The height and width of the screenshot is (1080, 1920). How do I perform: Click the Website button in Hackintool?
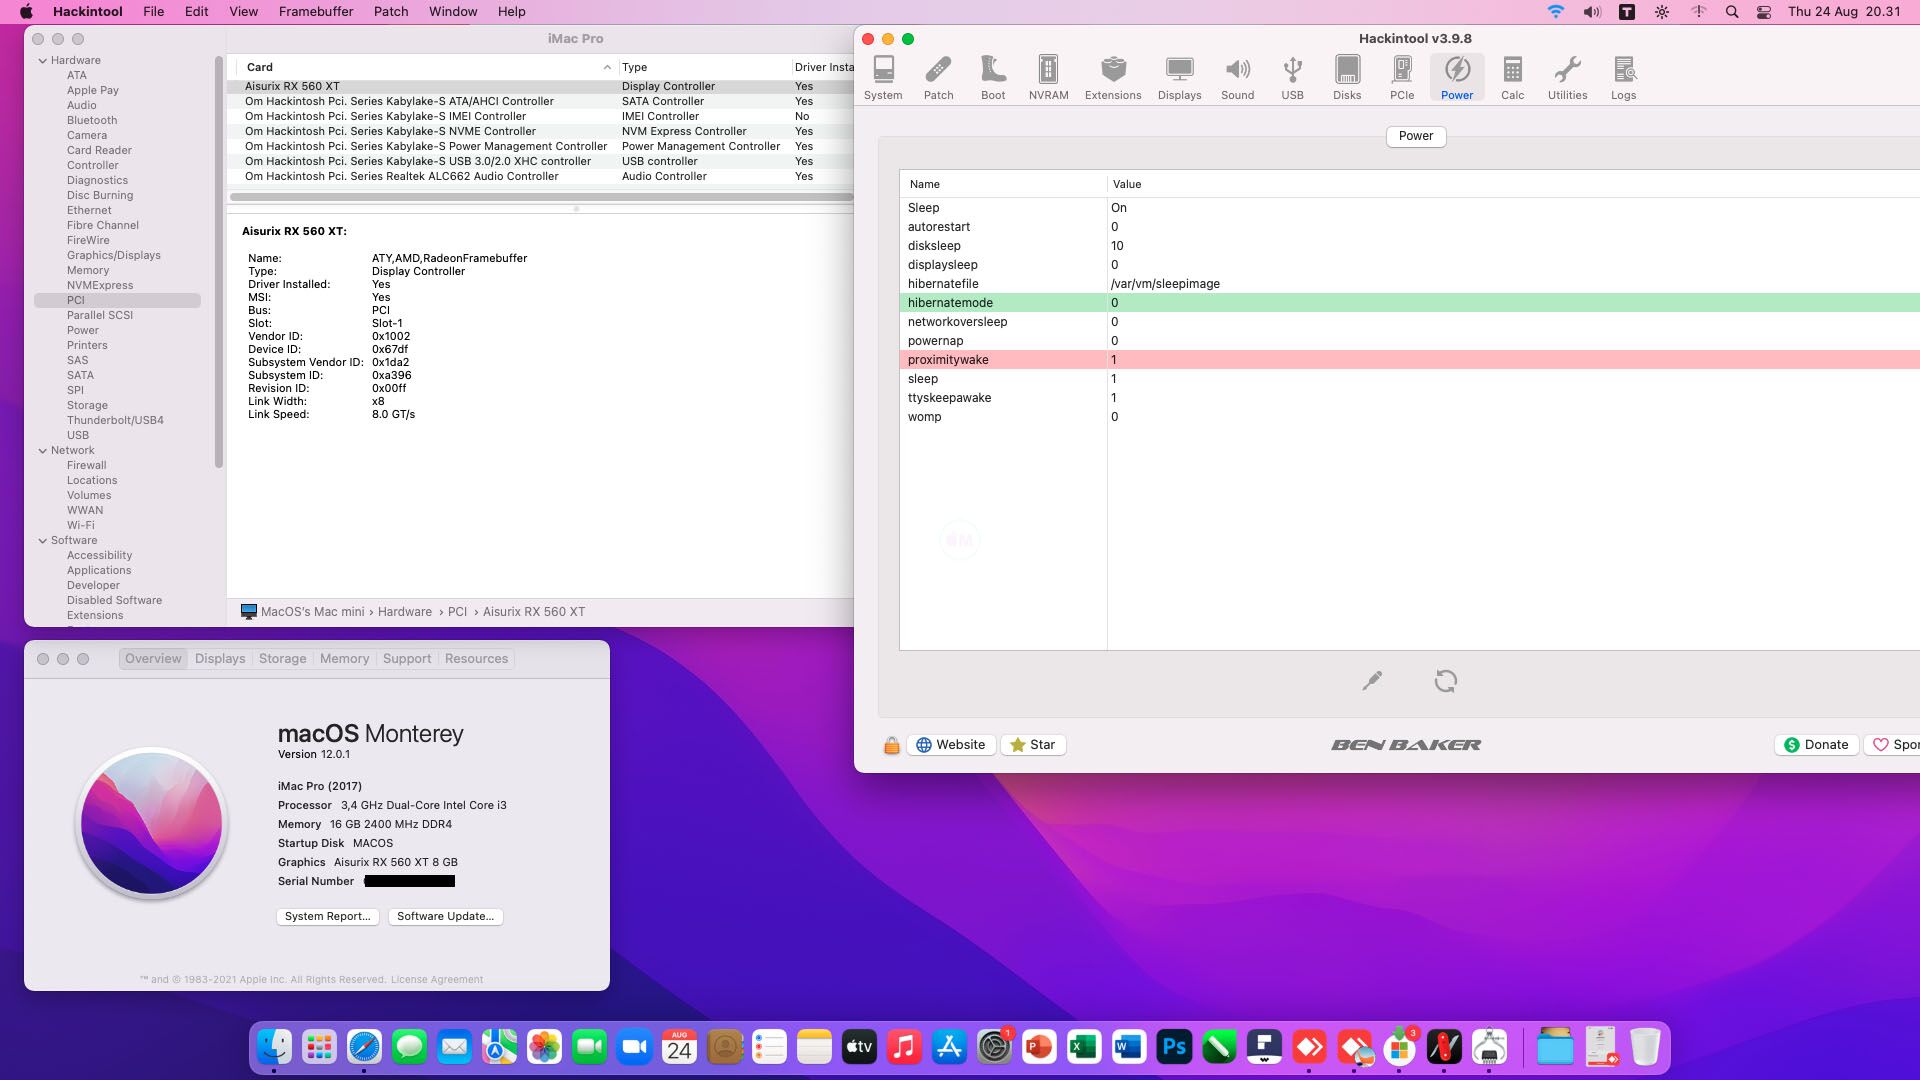click(951, 745)
